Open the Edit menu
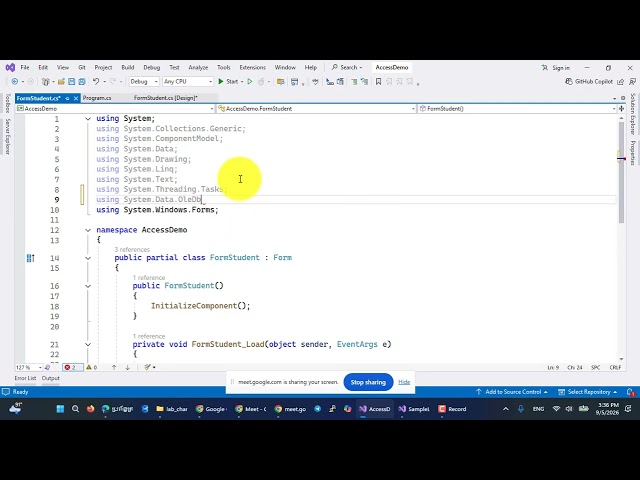The width and height of the screenshot is (640, 480). [x=43, y=67]
